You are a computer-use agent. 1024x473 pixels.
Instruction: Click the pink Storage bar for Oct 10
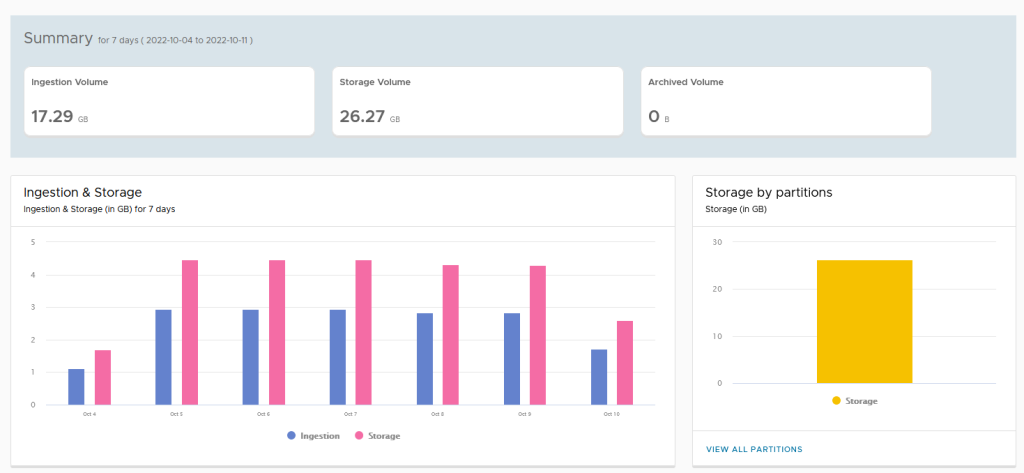click(625, 362)
